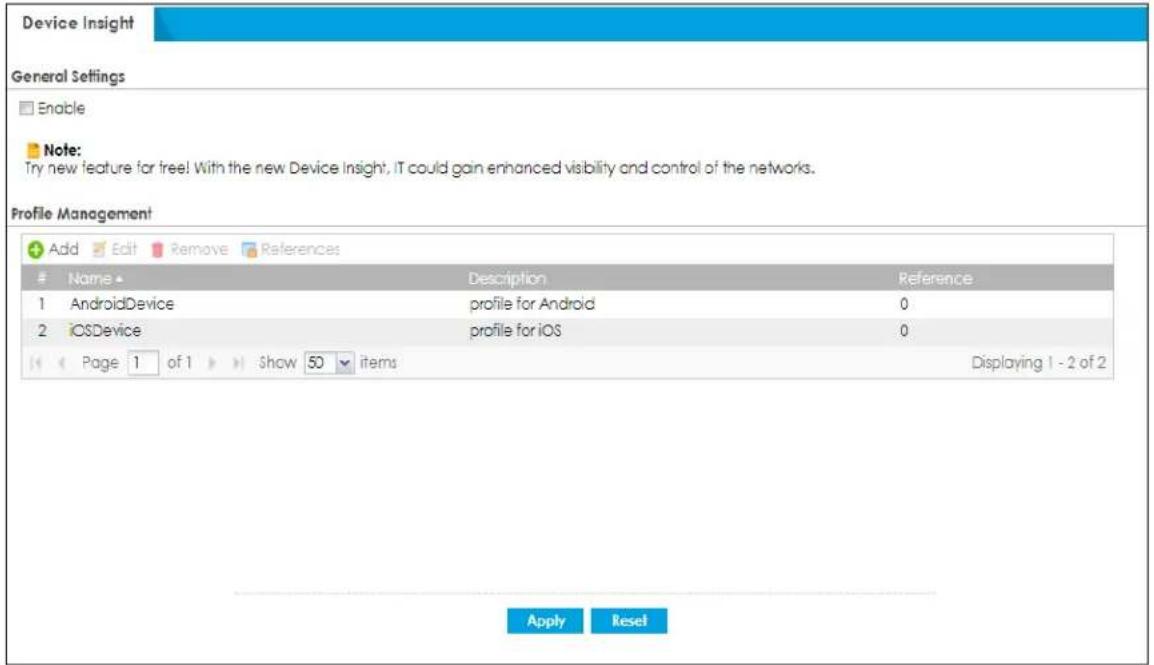This screenshot has height=665, width=1154.
Task: Click the 'profile for iOS' description cell
Action: click(515, 330)
